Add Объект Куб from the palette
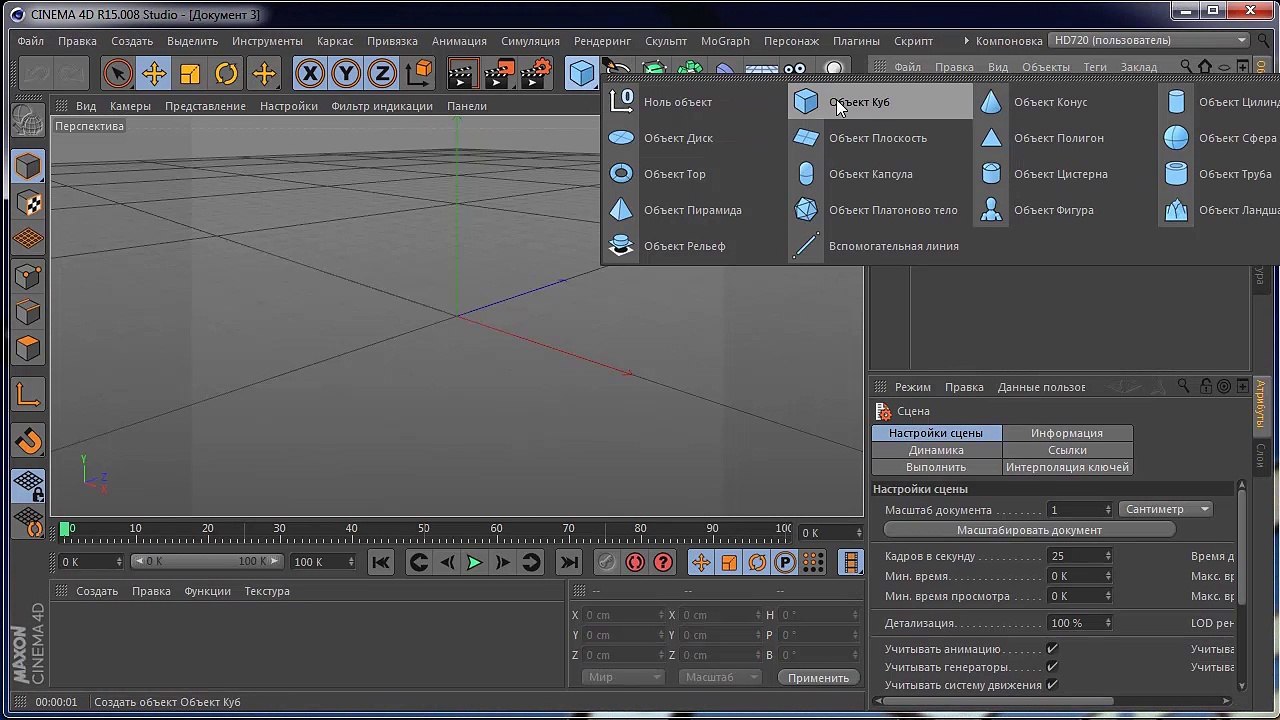Viewport: 1280px width, 720px height. coord(879,102)
